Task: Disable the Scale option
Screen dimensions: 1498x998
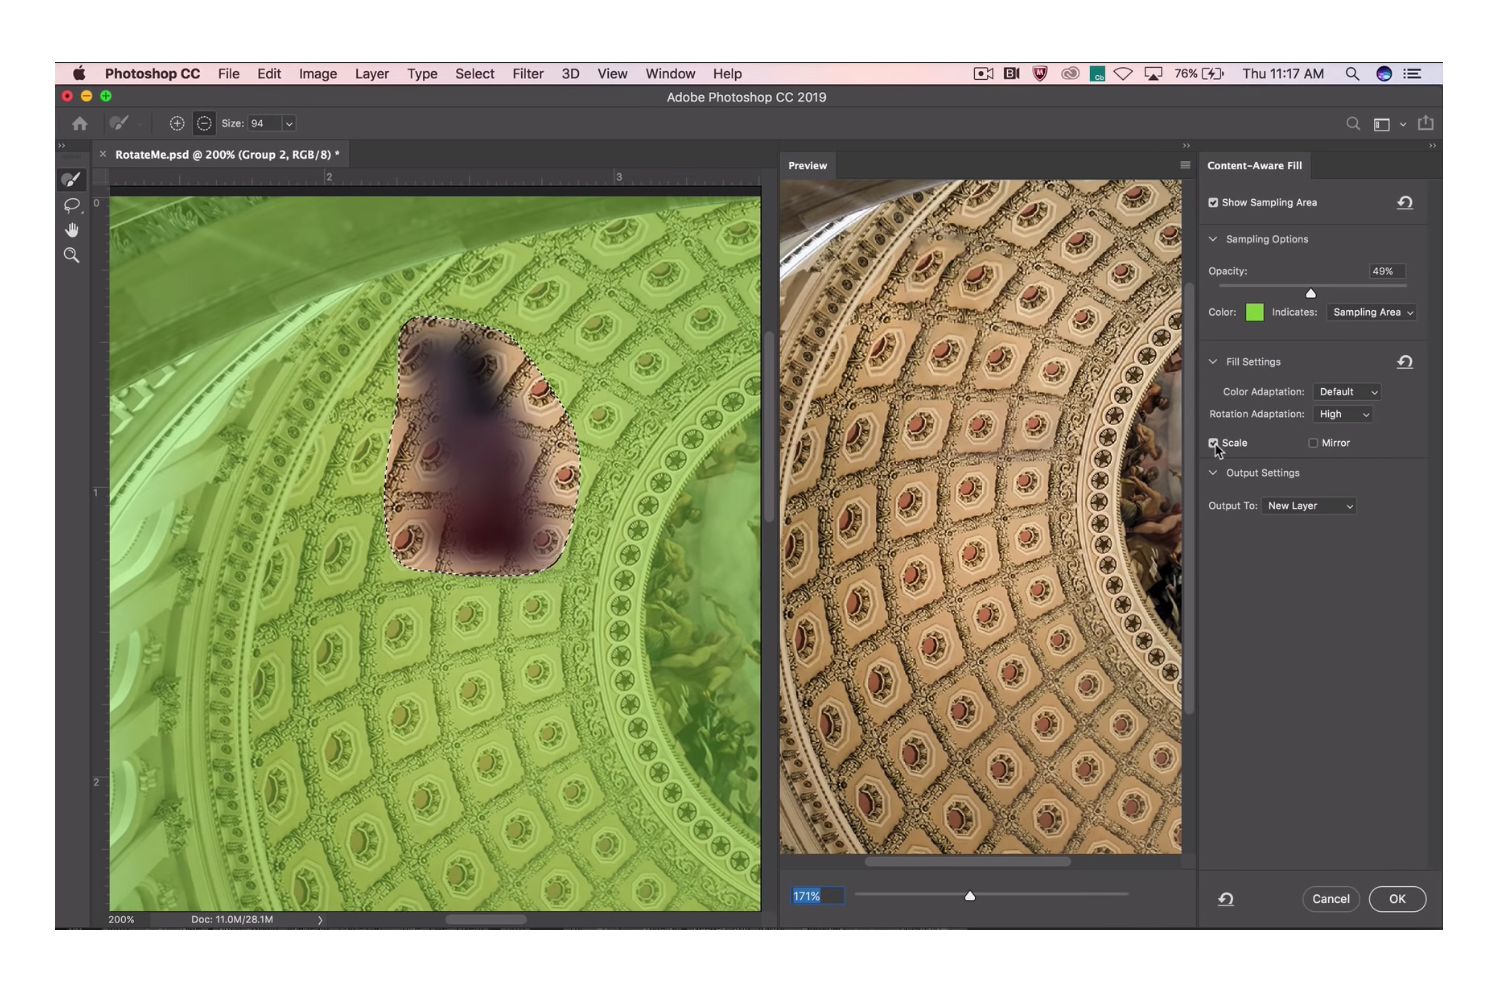Action: pyautogui.click(x=1214, y=443)
